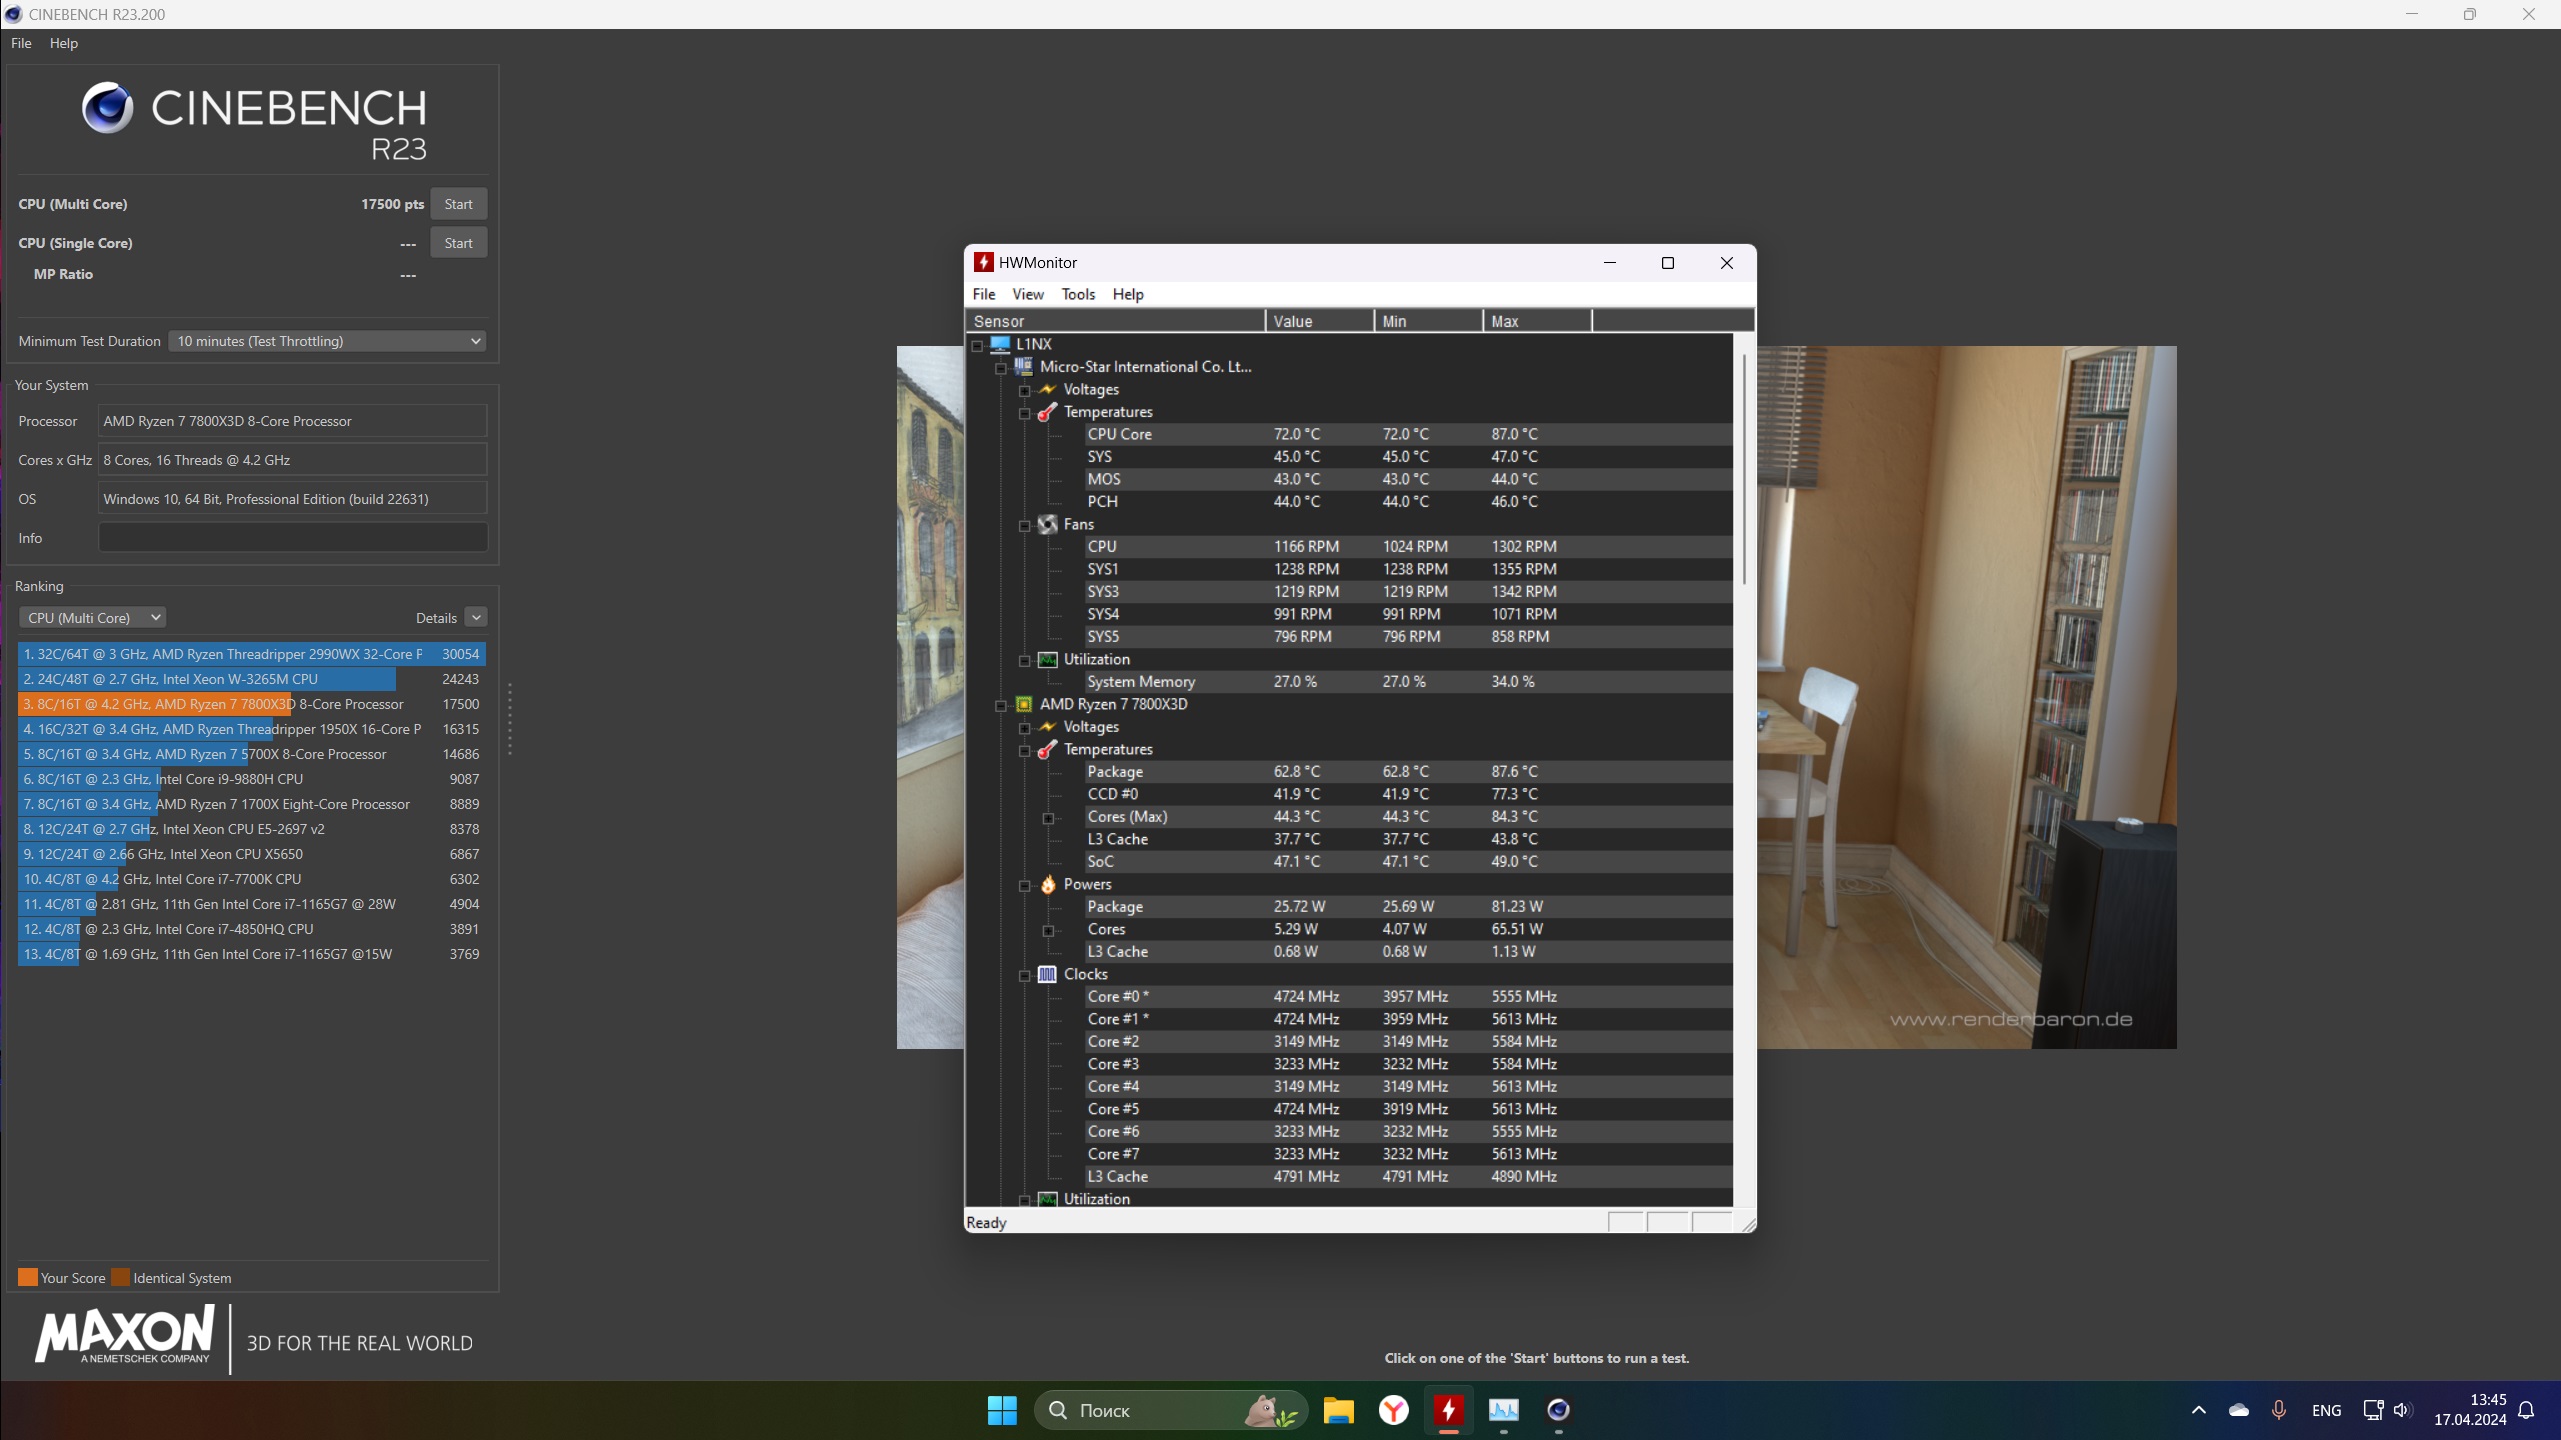Viewport: 2561px width, 1440px height.
Task: Click the empty Info input field
Action: 292,538
